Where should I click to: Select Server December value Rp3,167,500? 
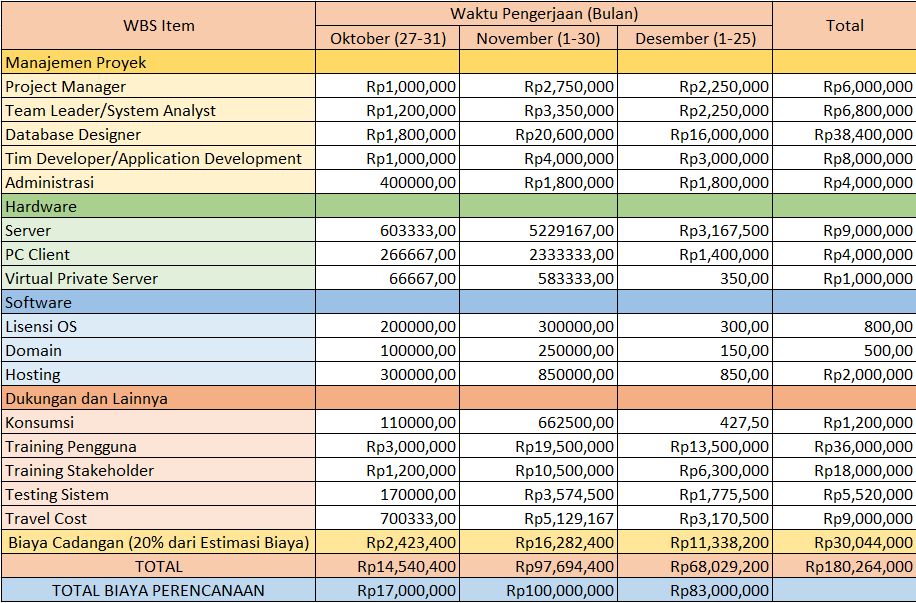[695, 230]
